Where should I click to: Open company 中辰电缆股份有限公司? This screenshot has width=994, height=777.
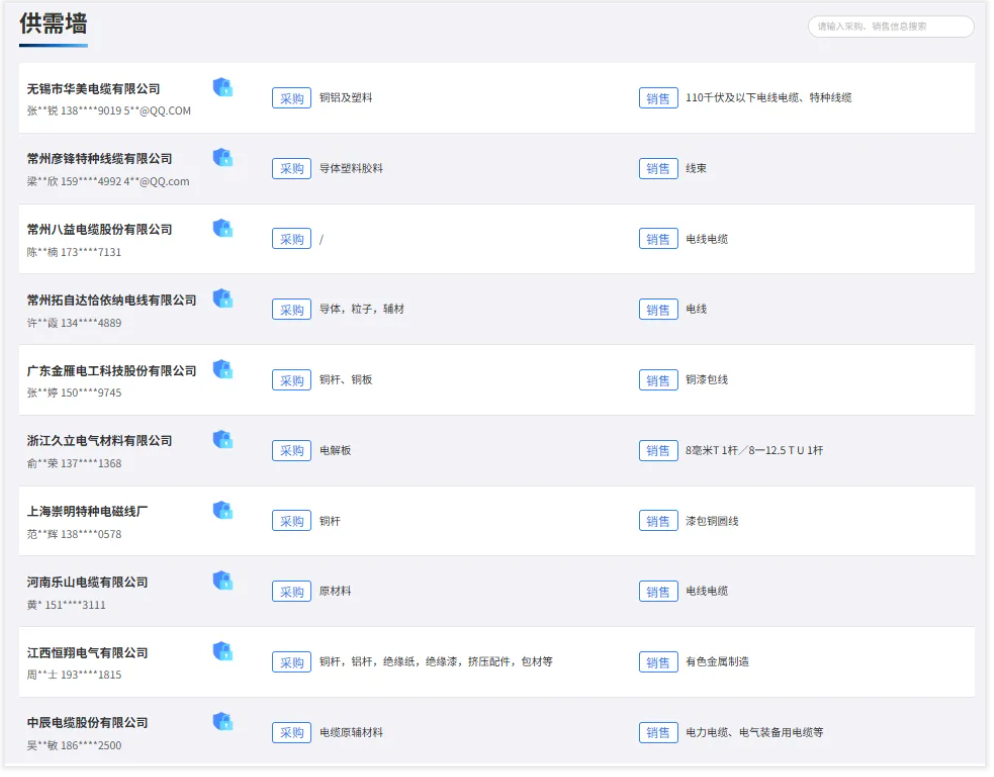point(87,724)
